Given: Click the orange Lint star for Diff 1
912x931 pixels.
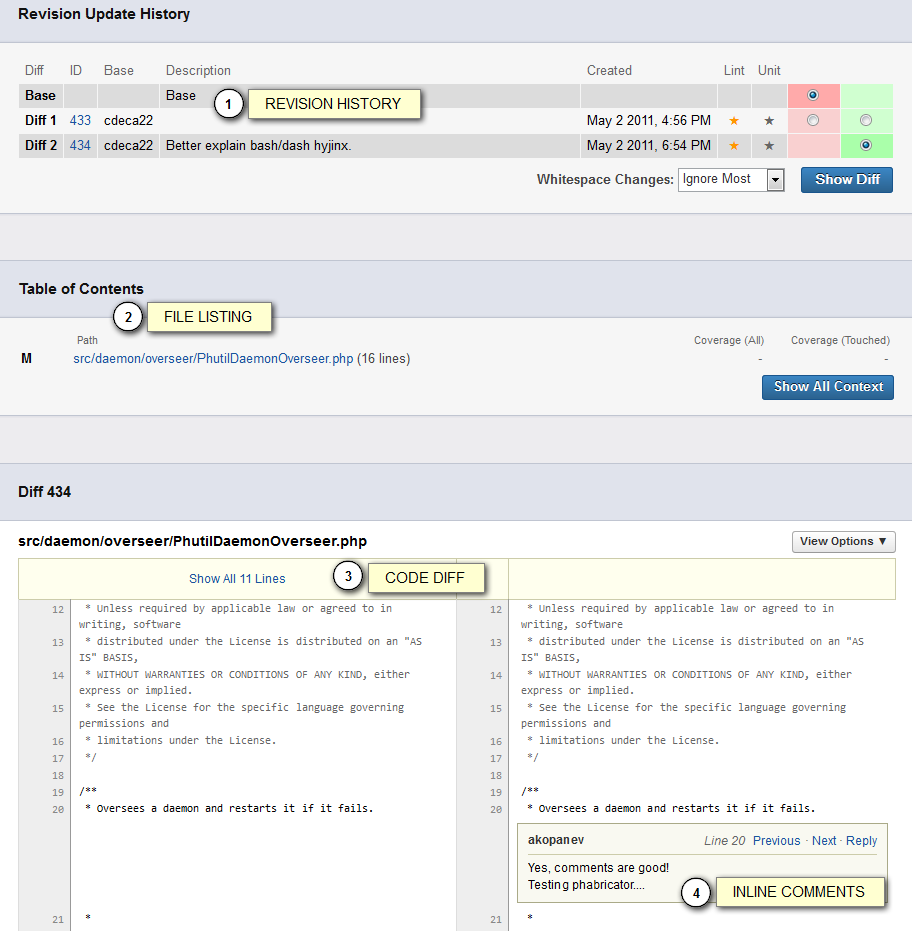Looking at the screenshot, I should [x=734, y=120].
